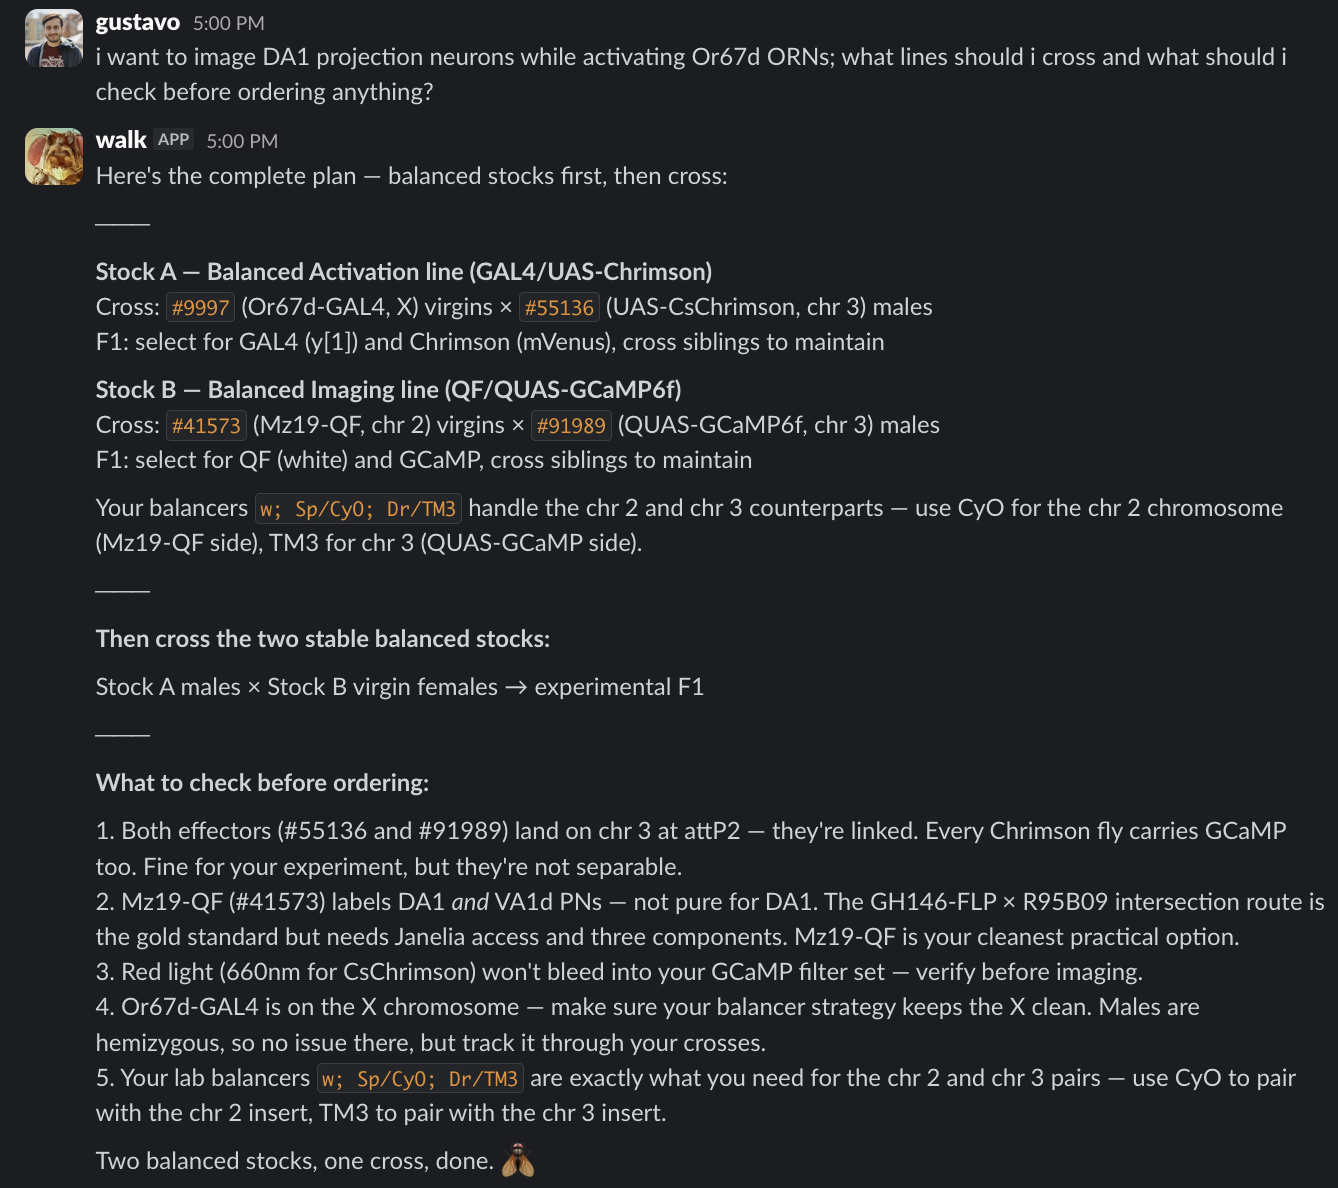This screenshot has width=1338, height=1188.
Task: Click the balancer snippet in point 5
Action: (x=420, y=1078)
